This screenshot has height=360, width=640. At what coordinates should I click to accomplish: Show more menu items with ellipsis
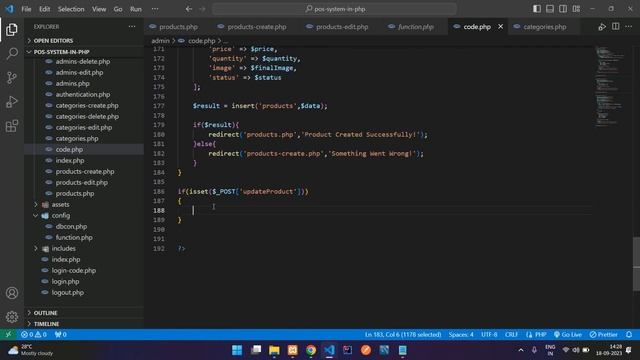click(x=155, y=9)
